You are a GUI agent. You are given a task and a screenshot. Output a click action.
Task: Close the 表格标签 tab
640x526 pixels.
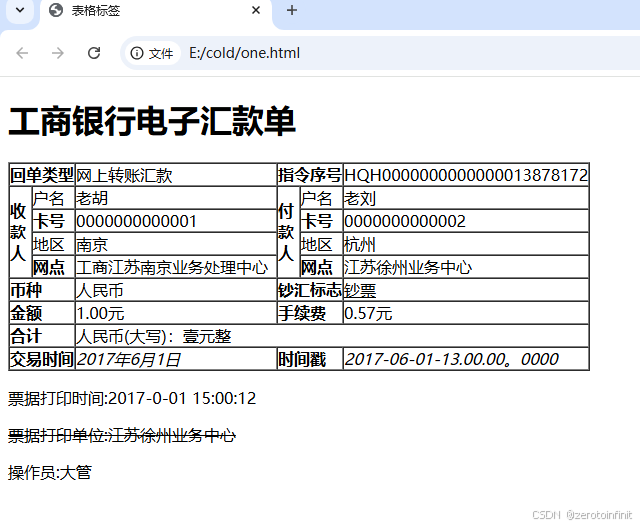(256, 11)
